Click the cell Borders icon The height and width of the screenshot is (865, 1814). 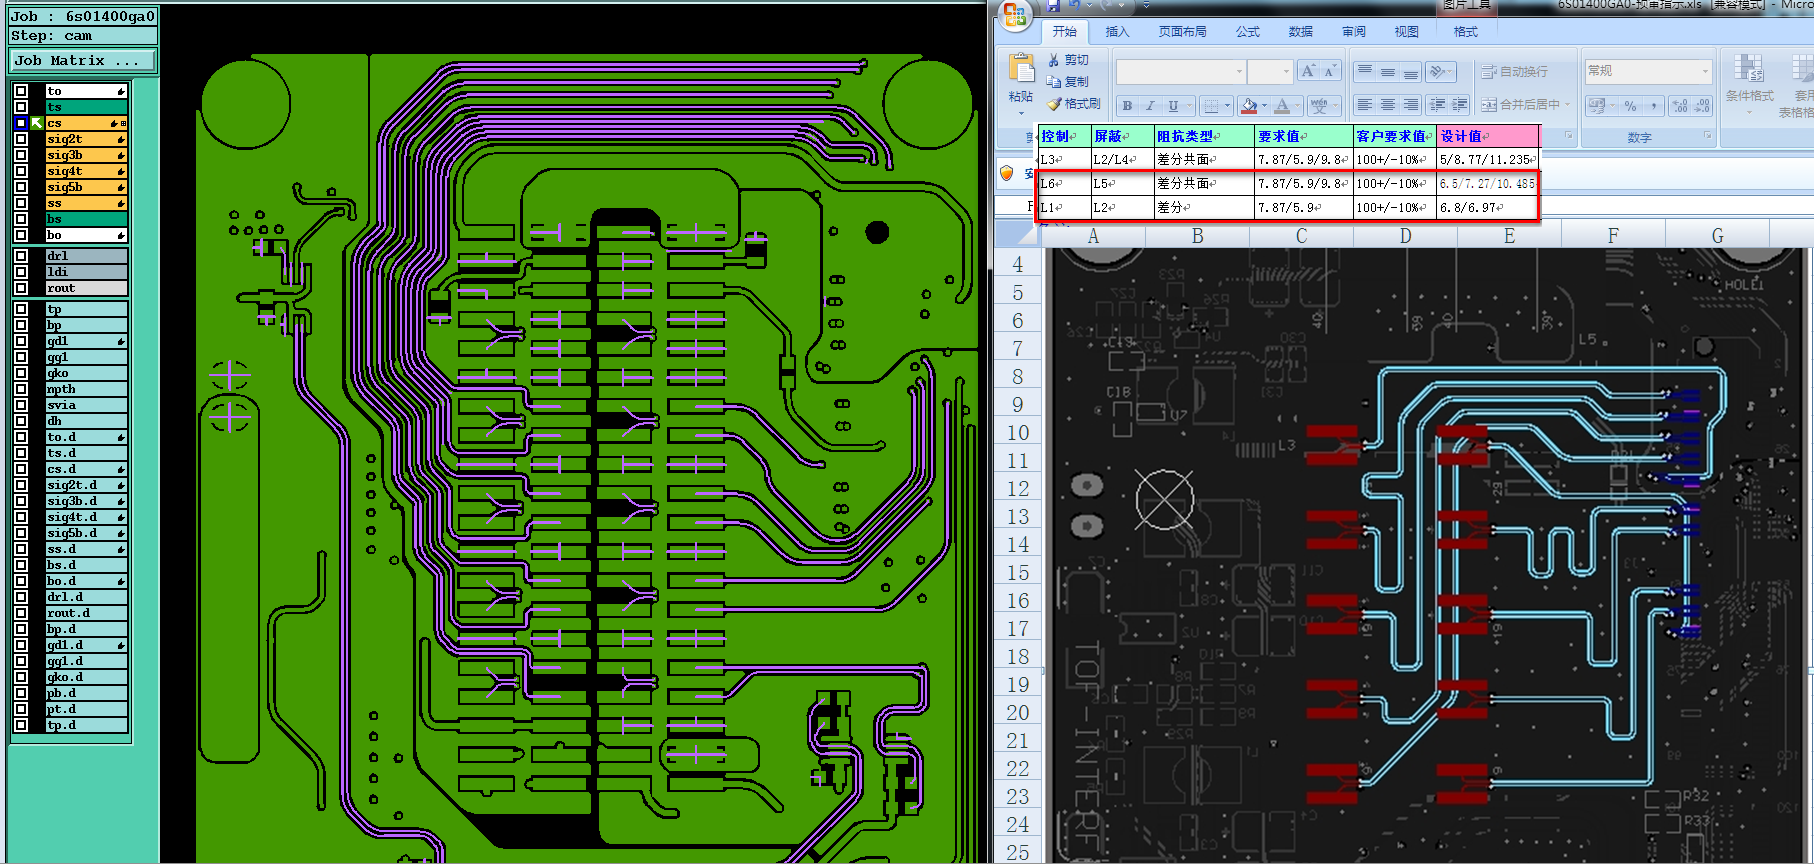click(x=1211, y=105)
